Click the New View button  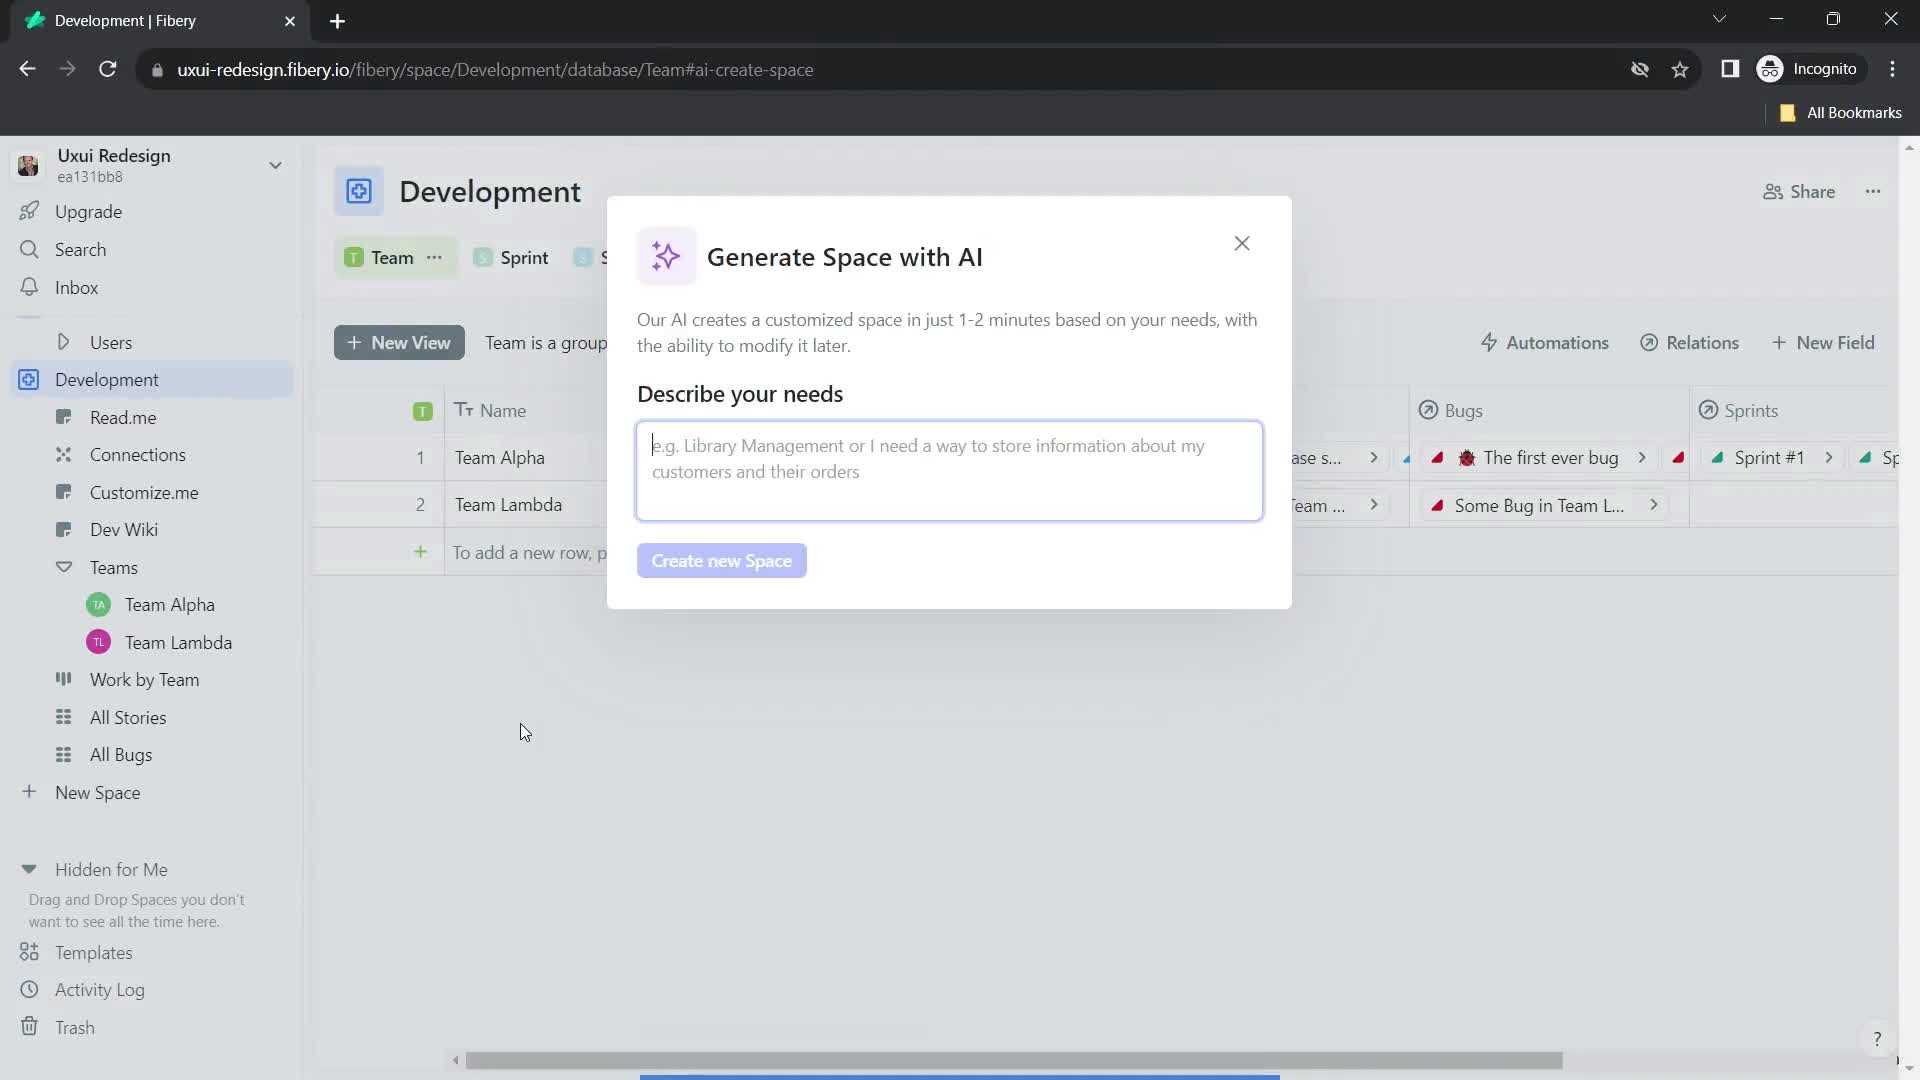click(x=398, y=343)
